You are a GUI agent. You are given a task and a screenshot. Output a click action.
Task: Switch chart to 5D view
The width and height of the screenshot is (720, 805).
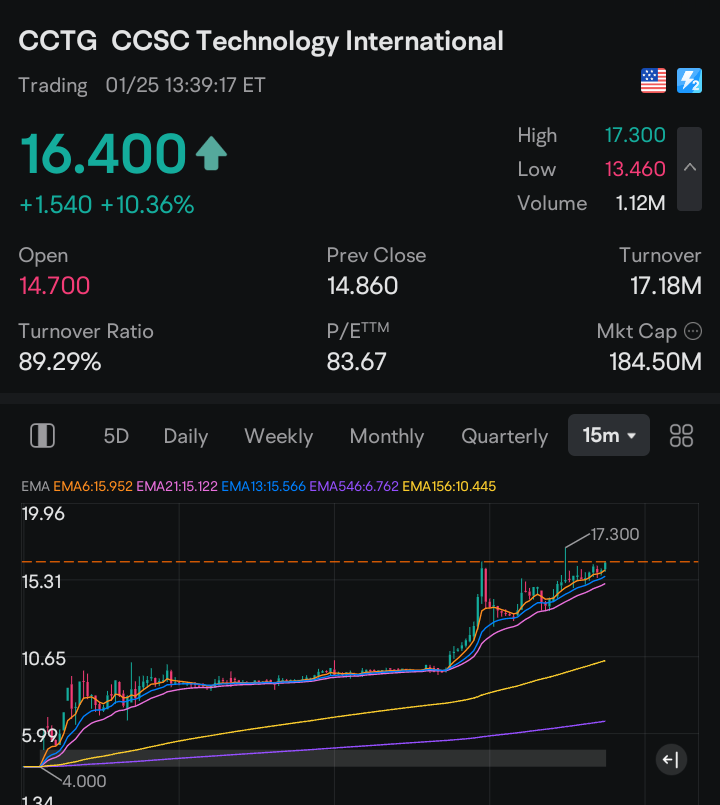[x=116, y=436]
